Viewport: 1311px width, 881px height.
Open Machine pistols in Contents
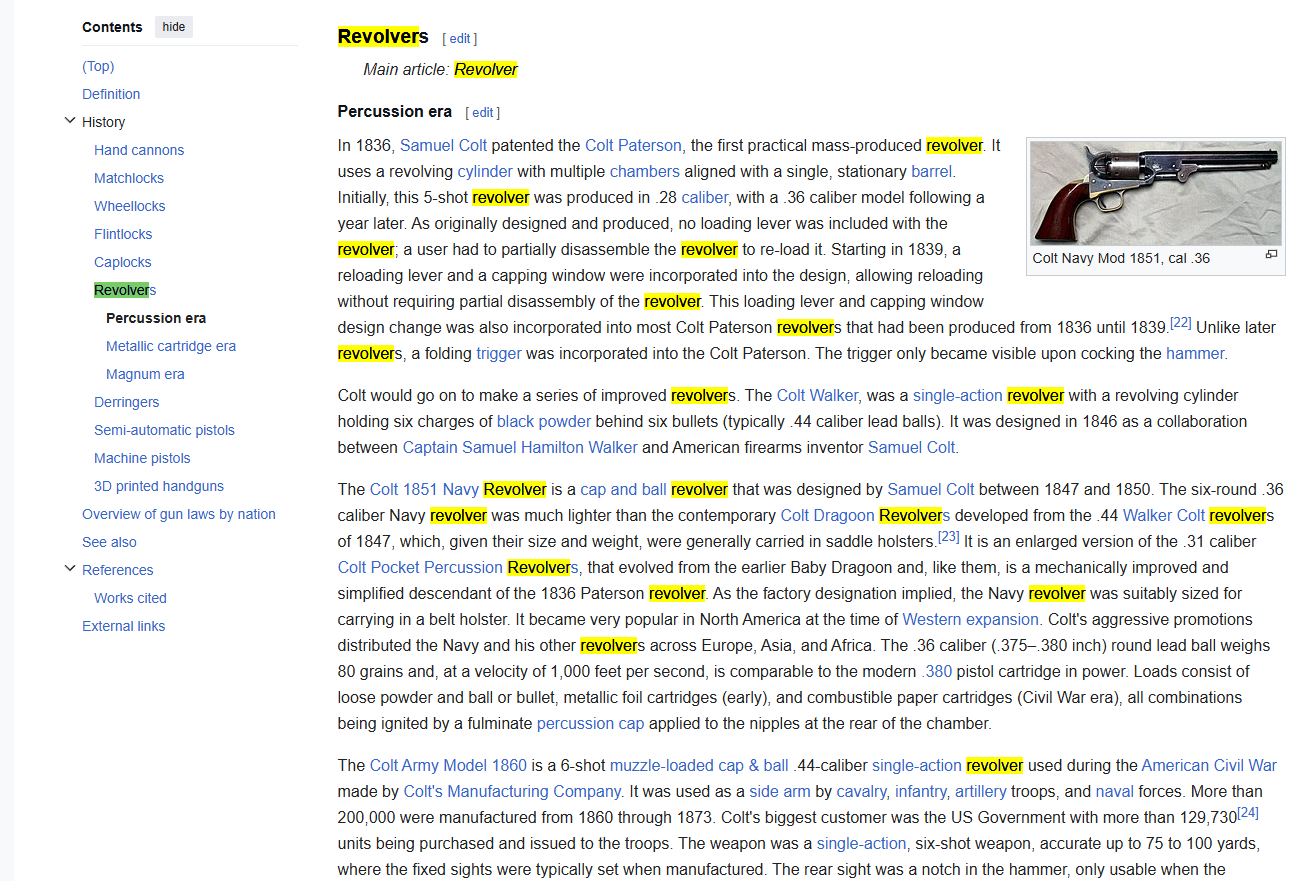point(142,458)
